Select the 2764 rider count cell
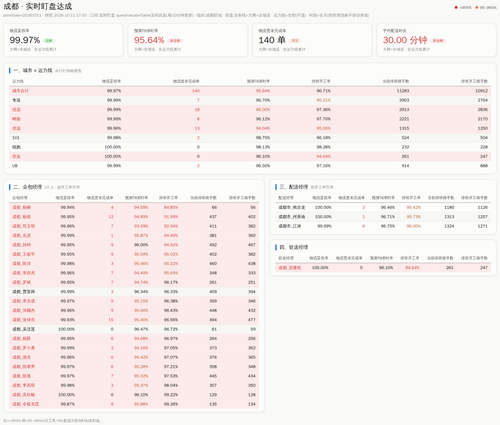The width and height of the screenshot is (500, 425). click(x=483, y=100)
